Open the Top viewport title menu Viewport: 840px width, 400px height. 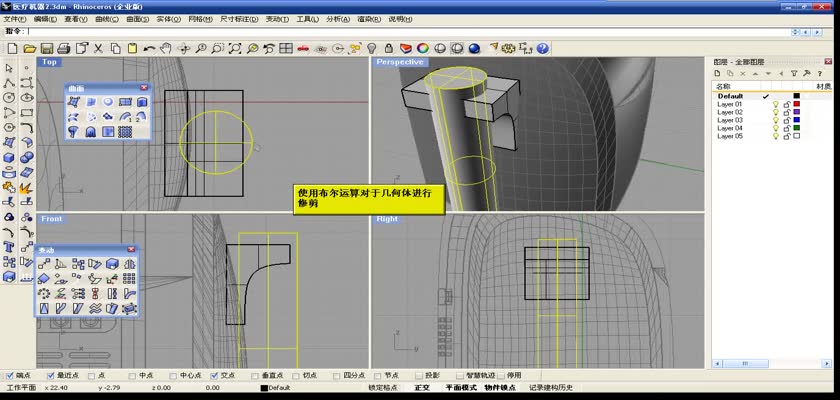[x=49, y=62]
